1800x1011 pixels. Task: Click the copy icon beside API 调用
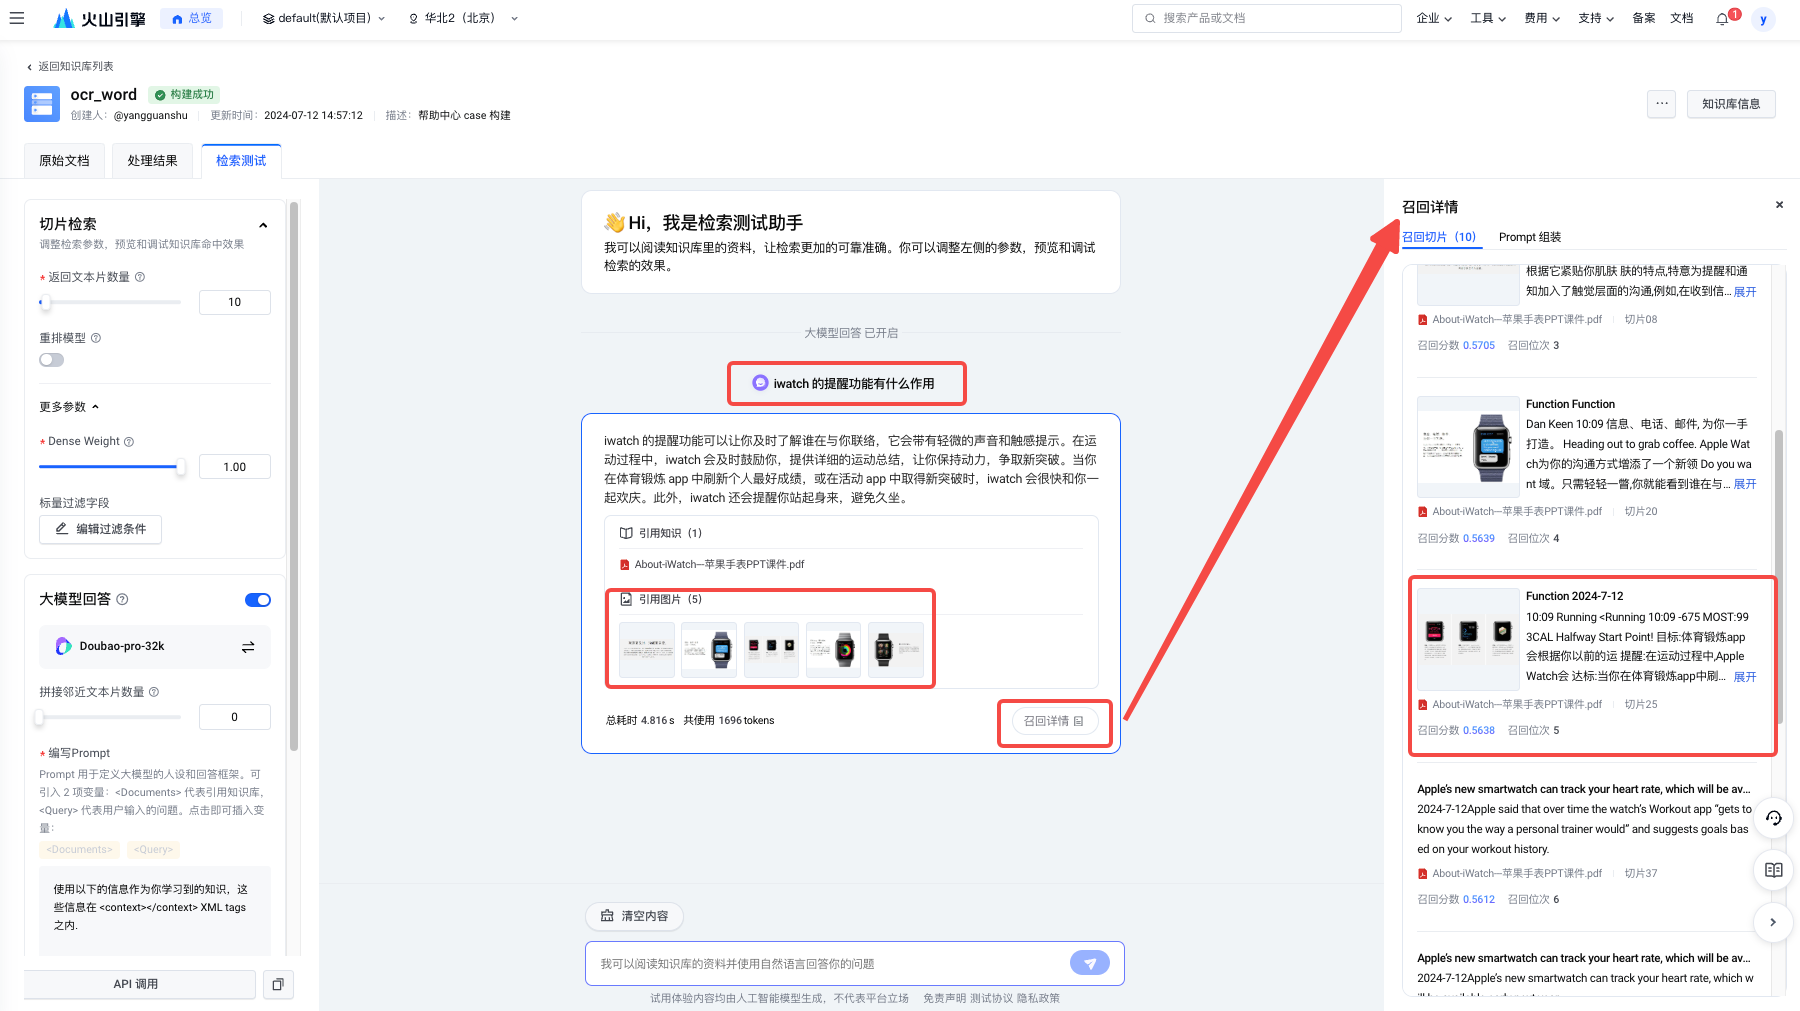(278, 984)
